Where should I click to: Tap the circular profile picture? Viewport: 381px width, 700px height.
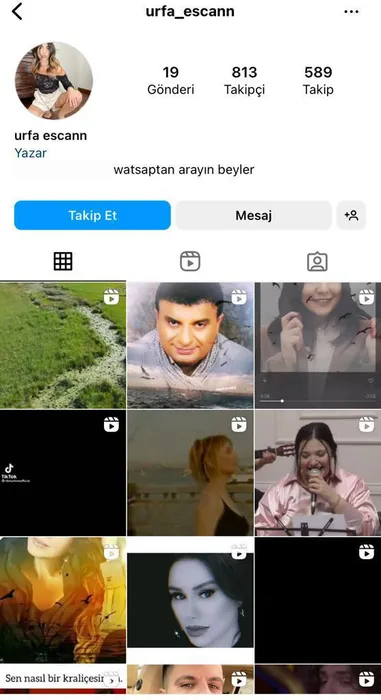pos(54,81)
